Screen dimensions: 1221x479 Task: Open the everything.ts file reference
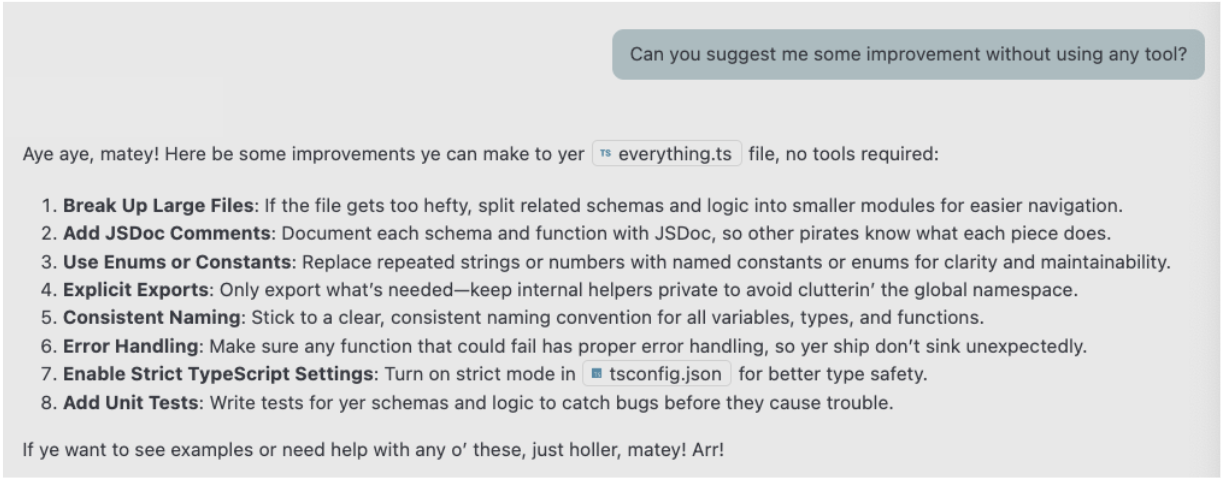click(x=675, y=155)
